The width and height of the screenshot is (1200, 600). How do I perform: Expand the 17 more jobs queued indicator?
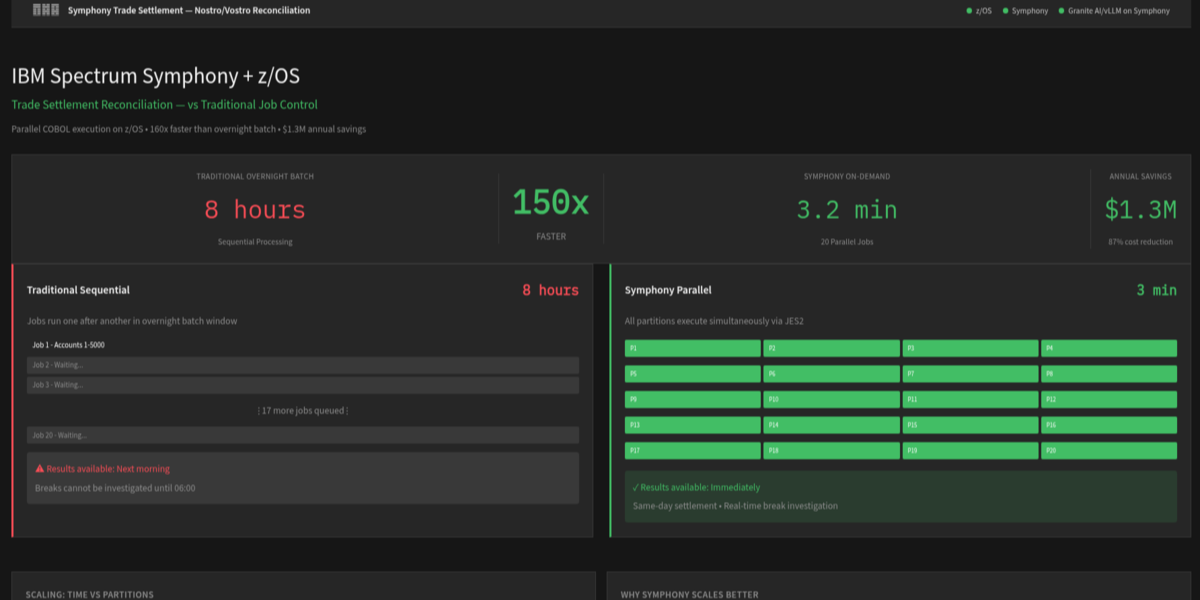pos(302,410)
